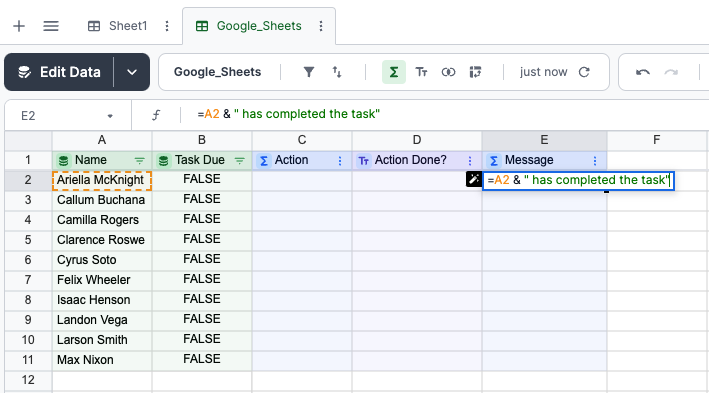
Task: Click the linked-rings lookup icon in toolbar
Action: [448, 72]
